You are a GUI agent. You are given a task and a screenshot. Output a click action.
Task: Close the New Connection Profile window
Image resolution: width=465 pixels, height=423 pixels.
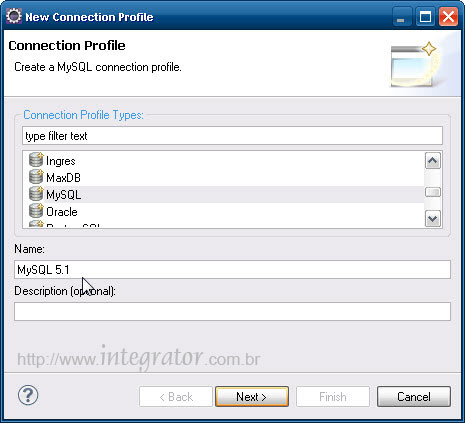pos(448,17)
